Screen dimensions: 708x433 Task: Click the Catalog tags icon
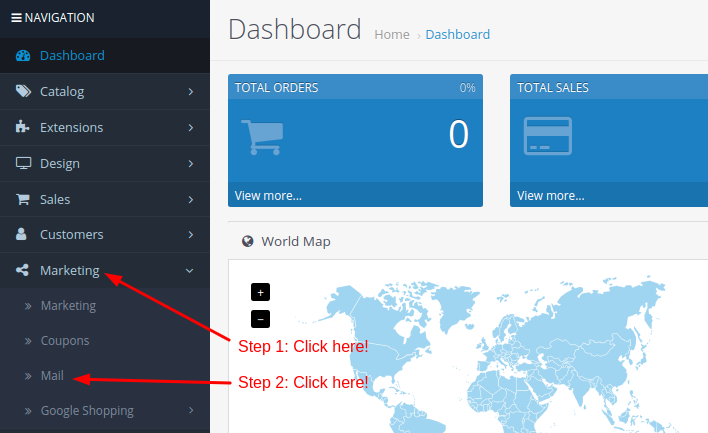click(x=23, y=91)
